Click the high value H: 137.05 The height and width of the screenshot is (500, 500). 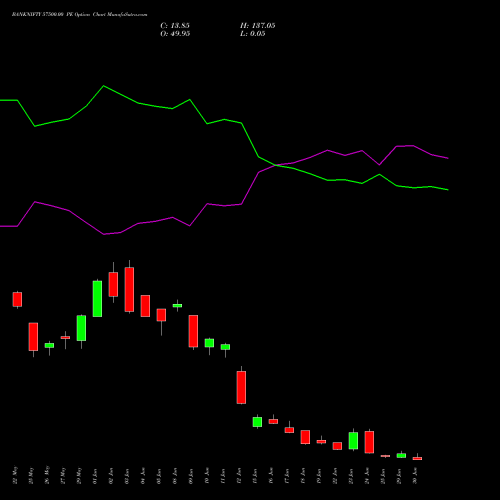coord(258,26)
